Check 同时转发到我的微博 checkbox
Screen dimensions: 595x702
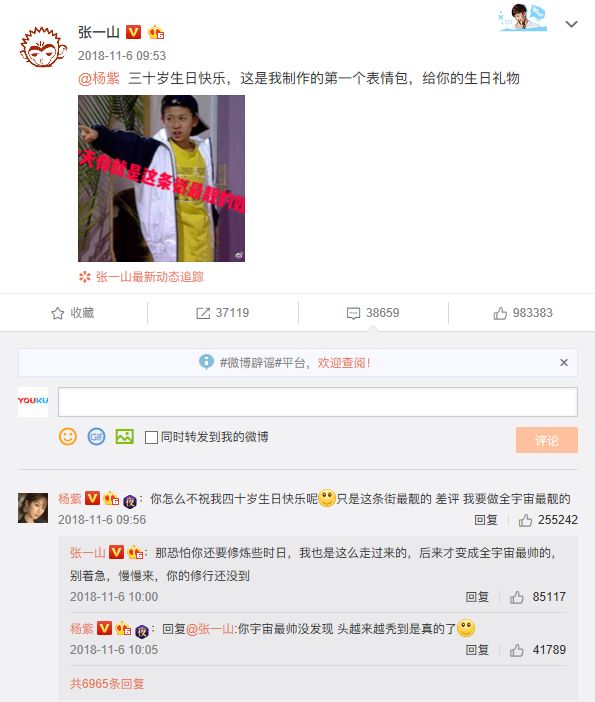pyautogui.click(x=151, y=437)
